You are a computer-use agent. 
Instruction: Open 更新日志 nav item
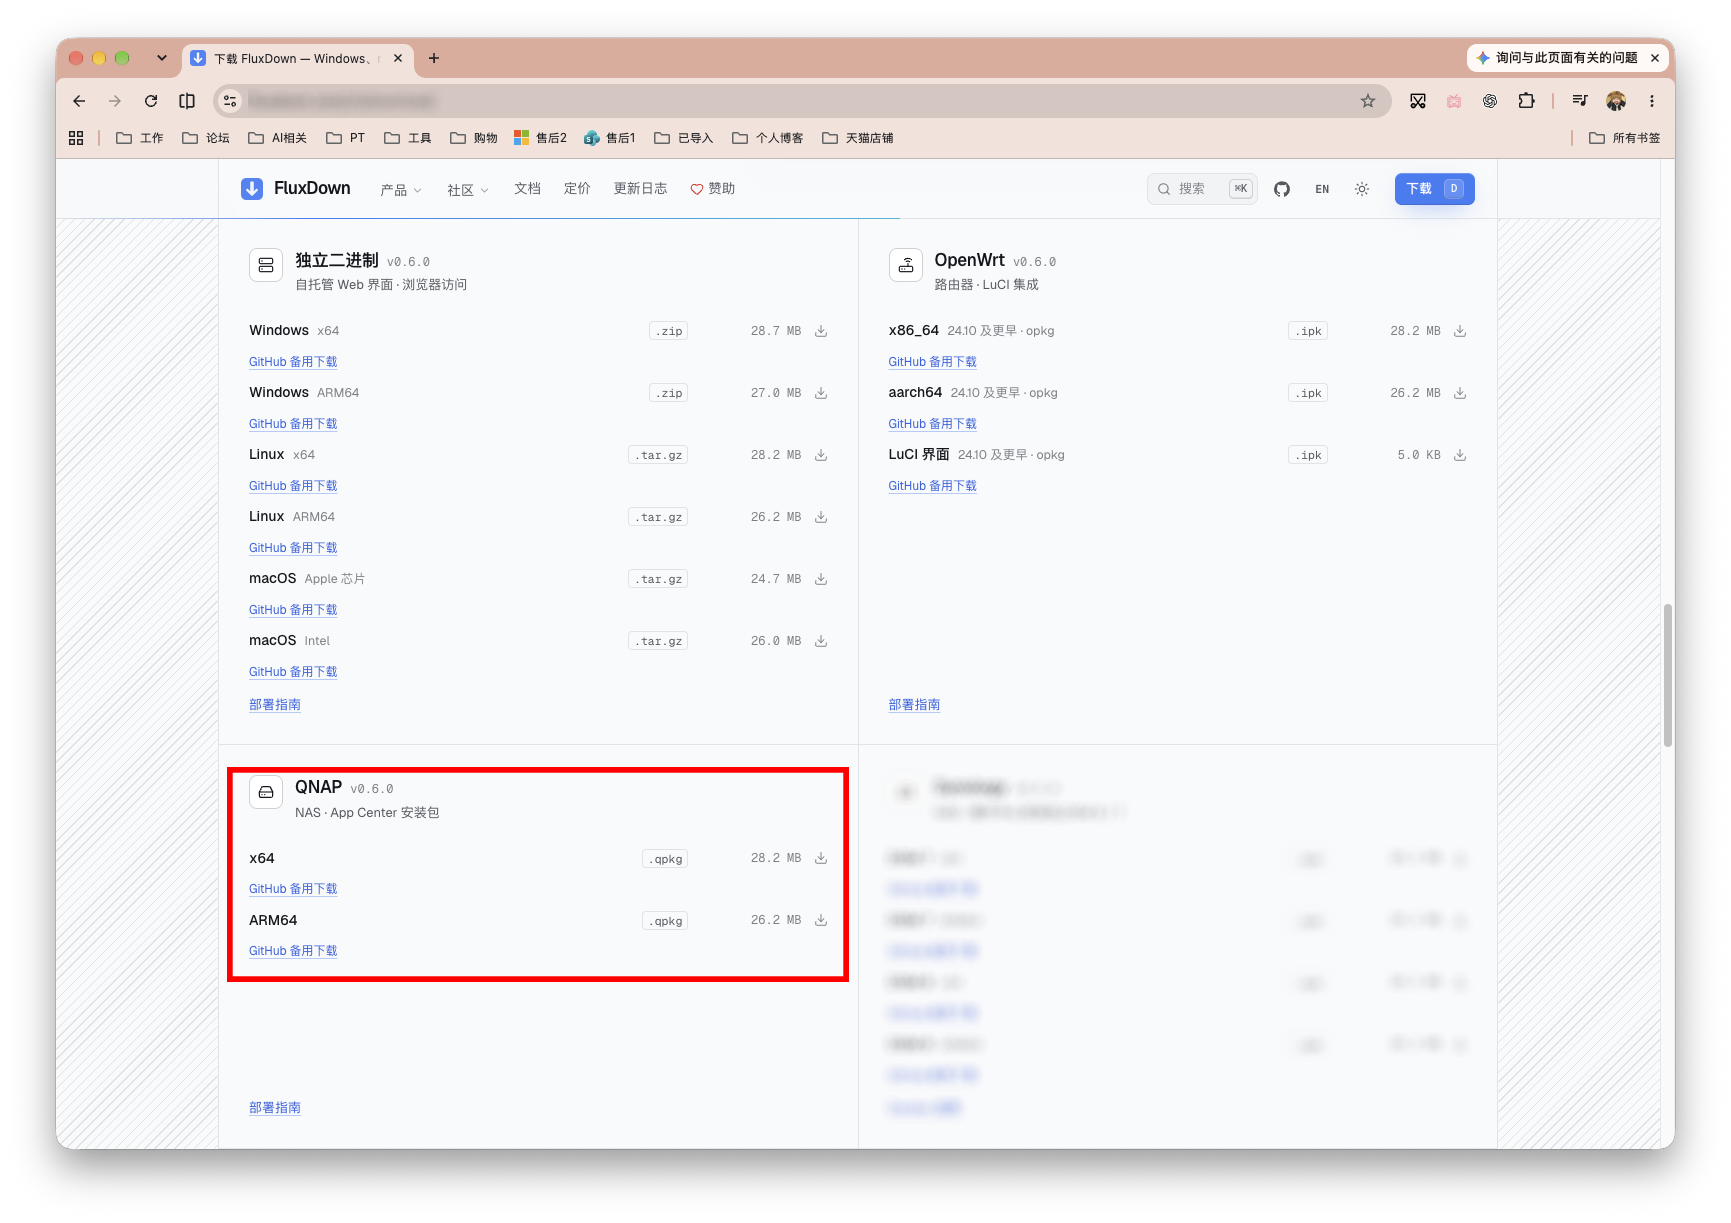(x=640, y=189)
